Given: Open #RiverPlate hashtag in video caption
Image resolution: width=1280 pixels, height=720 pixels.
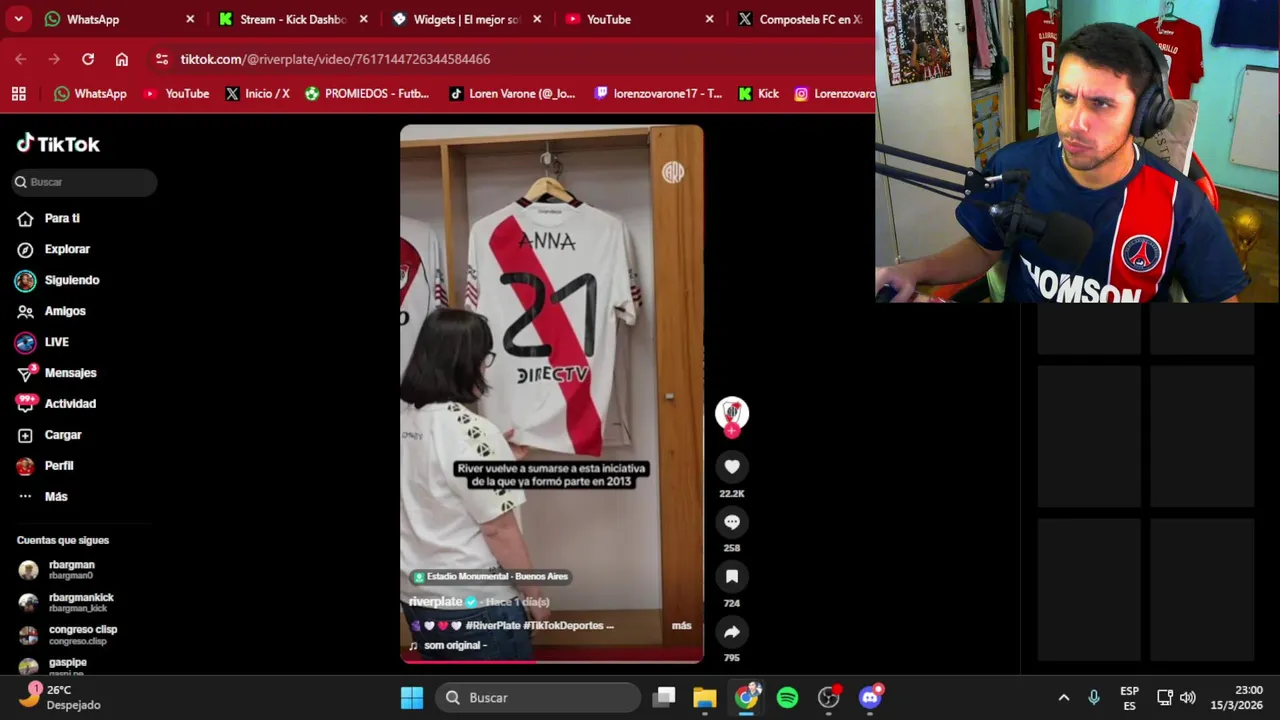Looking at the screenshot, I should [x=493, y=625].
